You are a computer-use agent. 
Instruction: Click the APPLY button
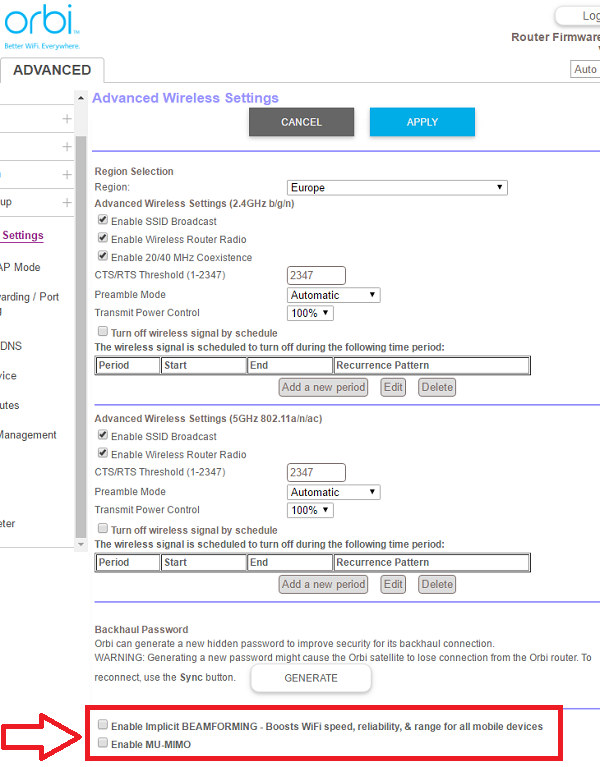[x=422, y=122]
